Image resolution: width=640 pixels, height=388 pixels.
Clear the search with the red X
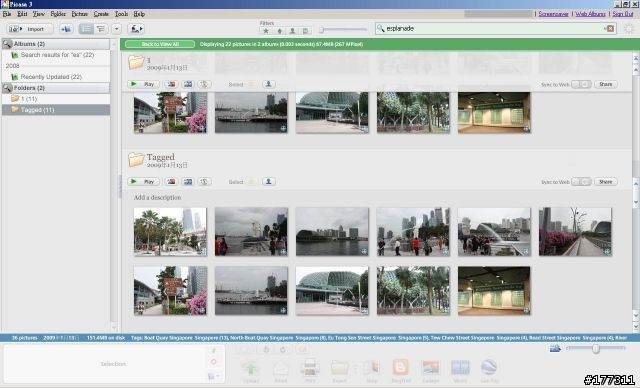point(610,29)
